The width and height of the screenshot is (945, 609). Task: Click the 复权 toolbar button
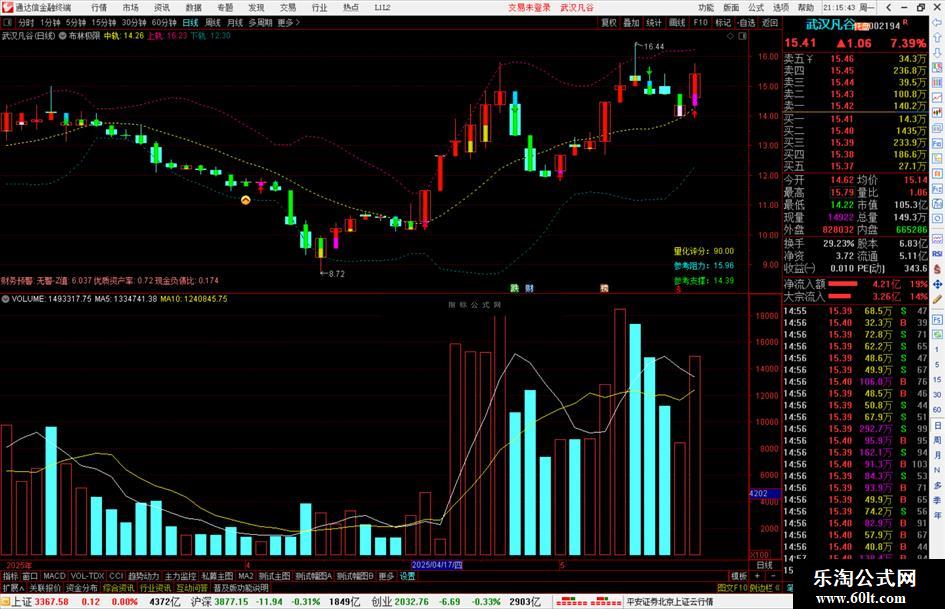tap(609, 22)
